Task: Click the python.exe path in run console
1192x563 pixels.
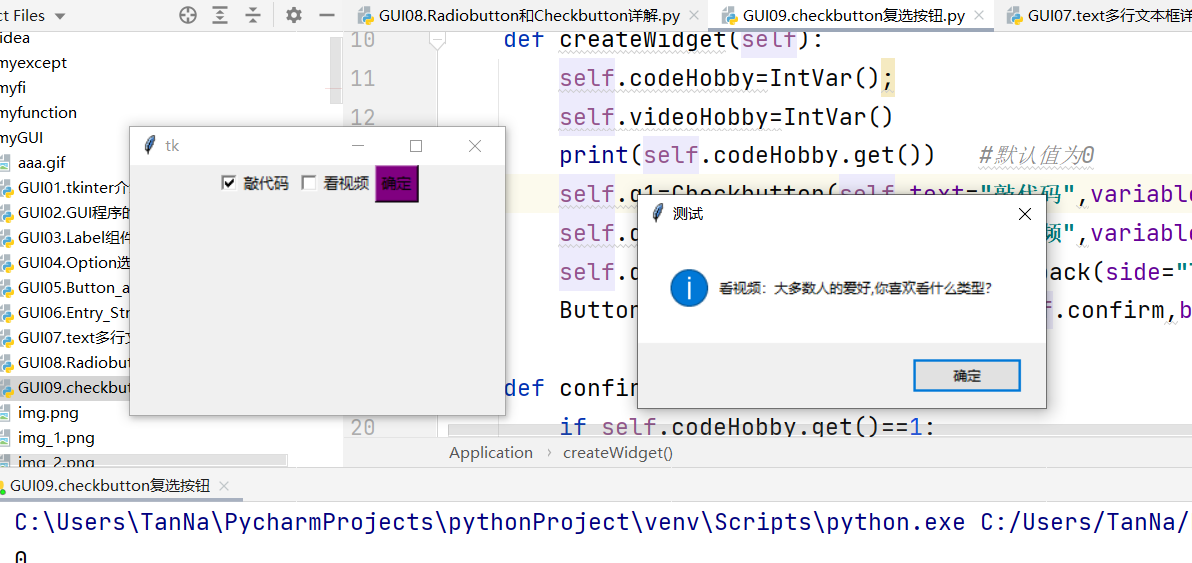Action: [x=490, y=523]
